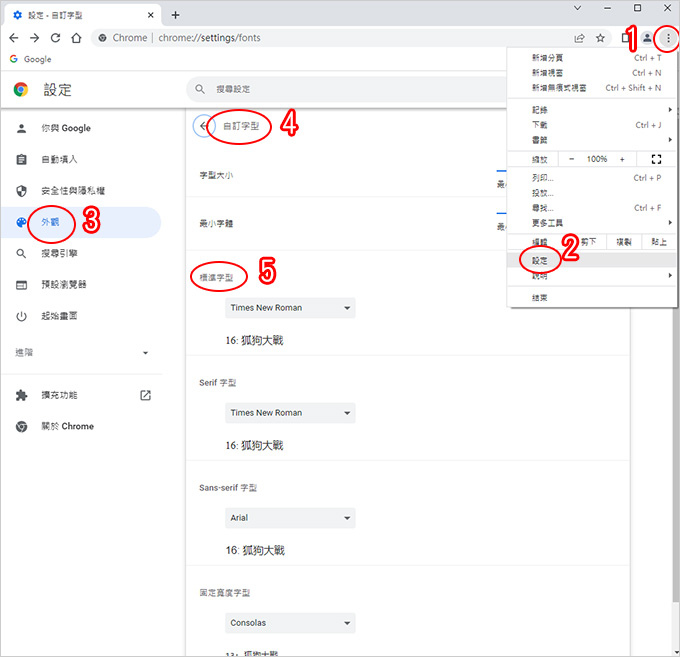Select 外觀 in settings sidebar
Screen dimensions: 680x657
coord(81,222)
